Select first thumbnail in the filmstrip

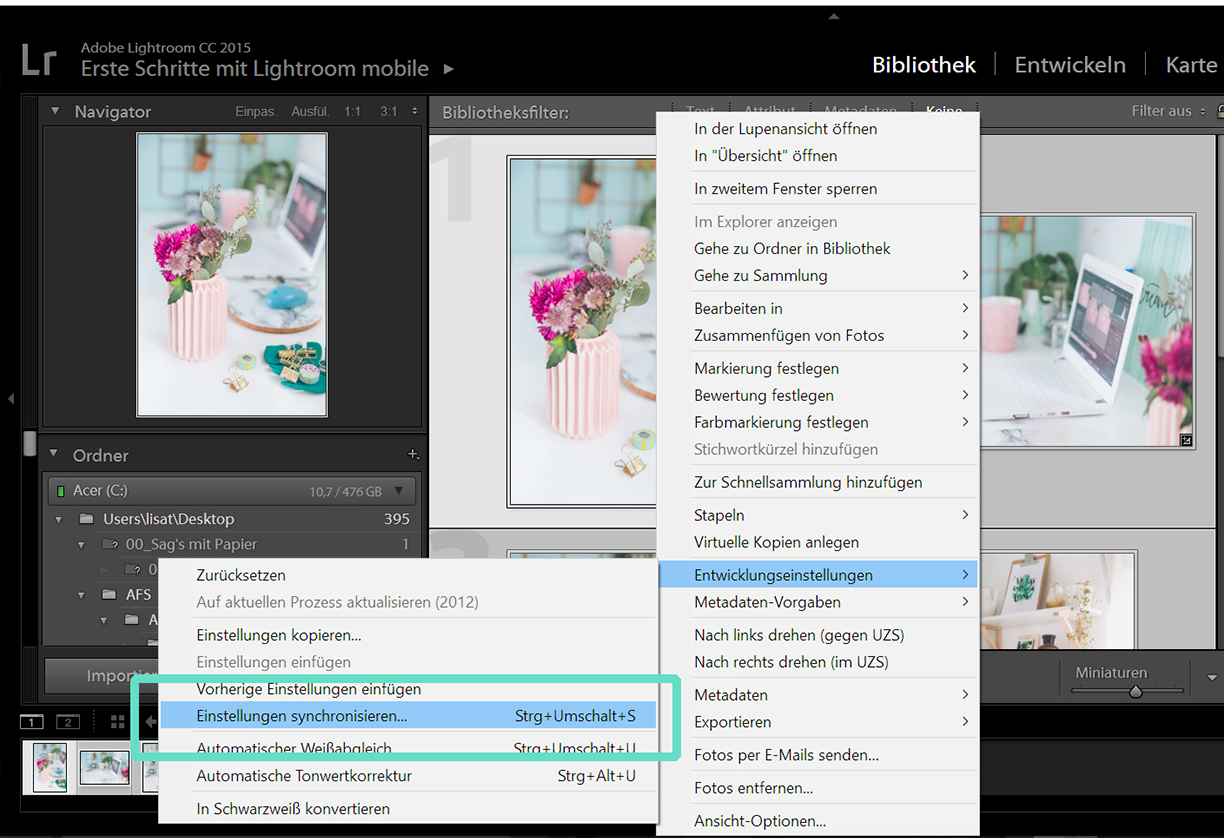(x=50, y=767)
